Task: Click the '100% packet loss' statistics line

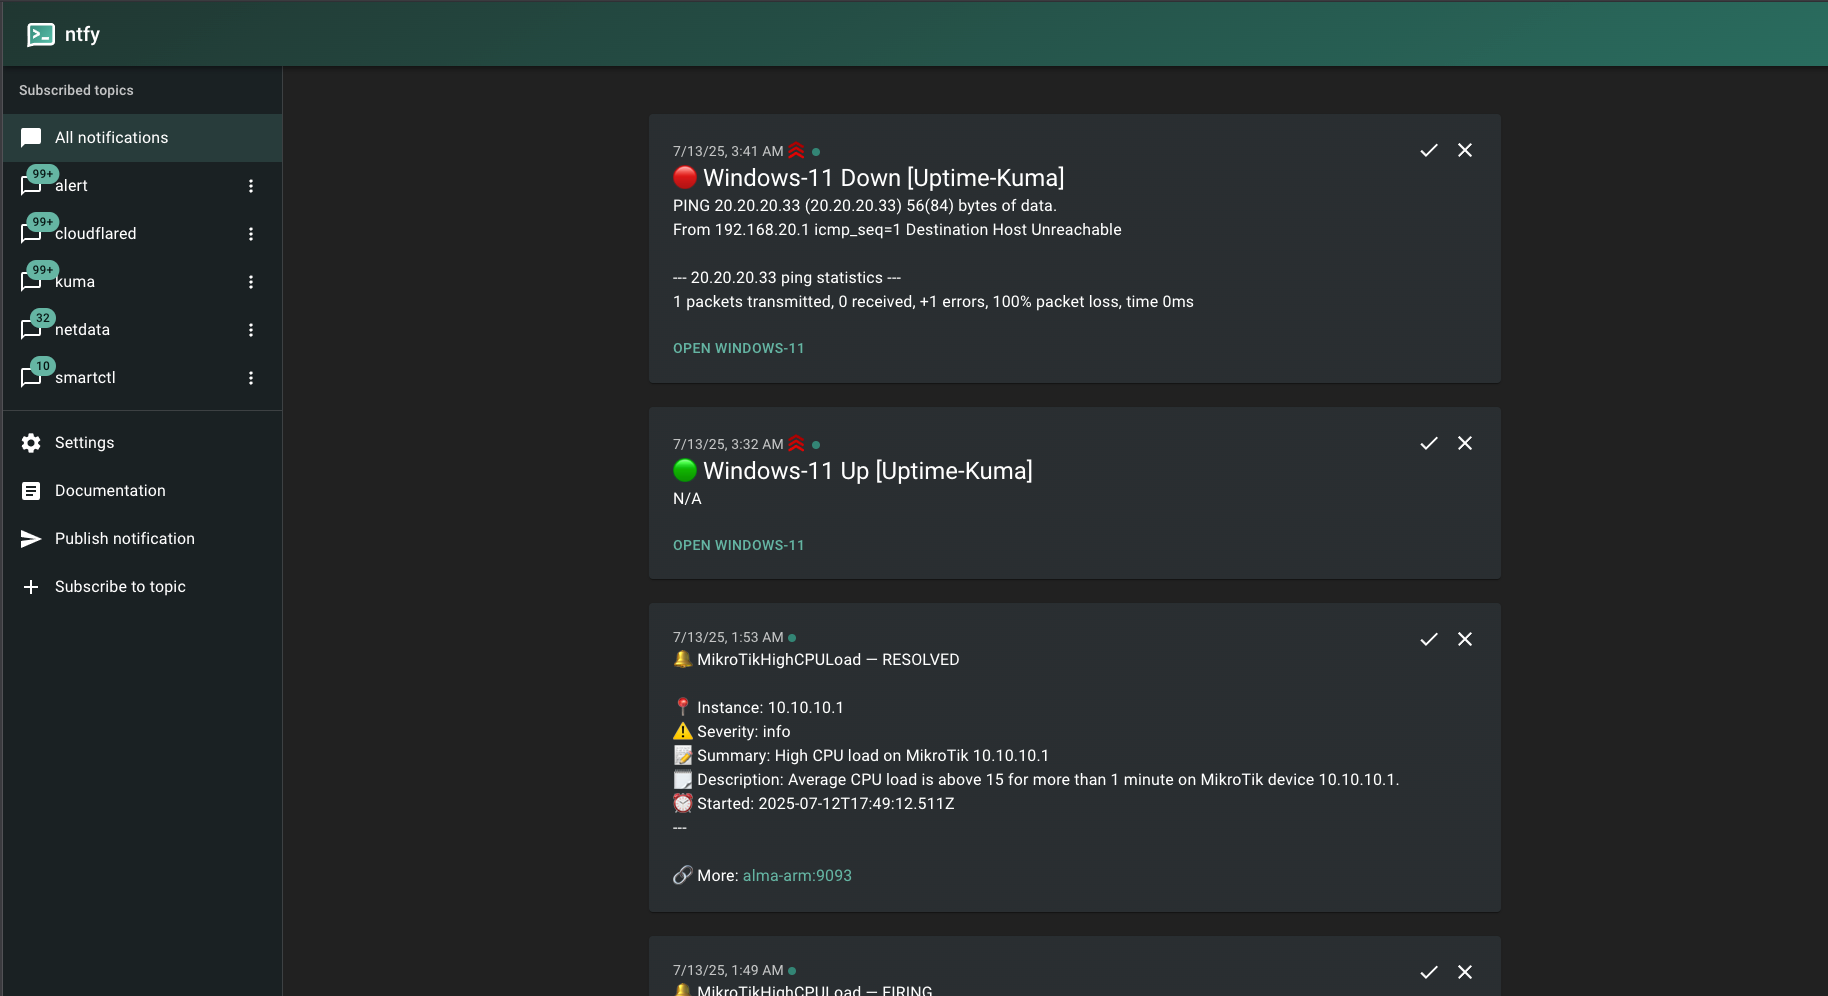Action: point(933,302)
